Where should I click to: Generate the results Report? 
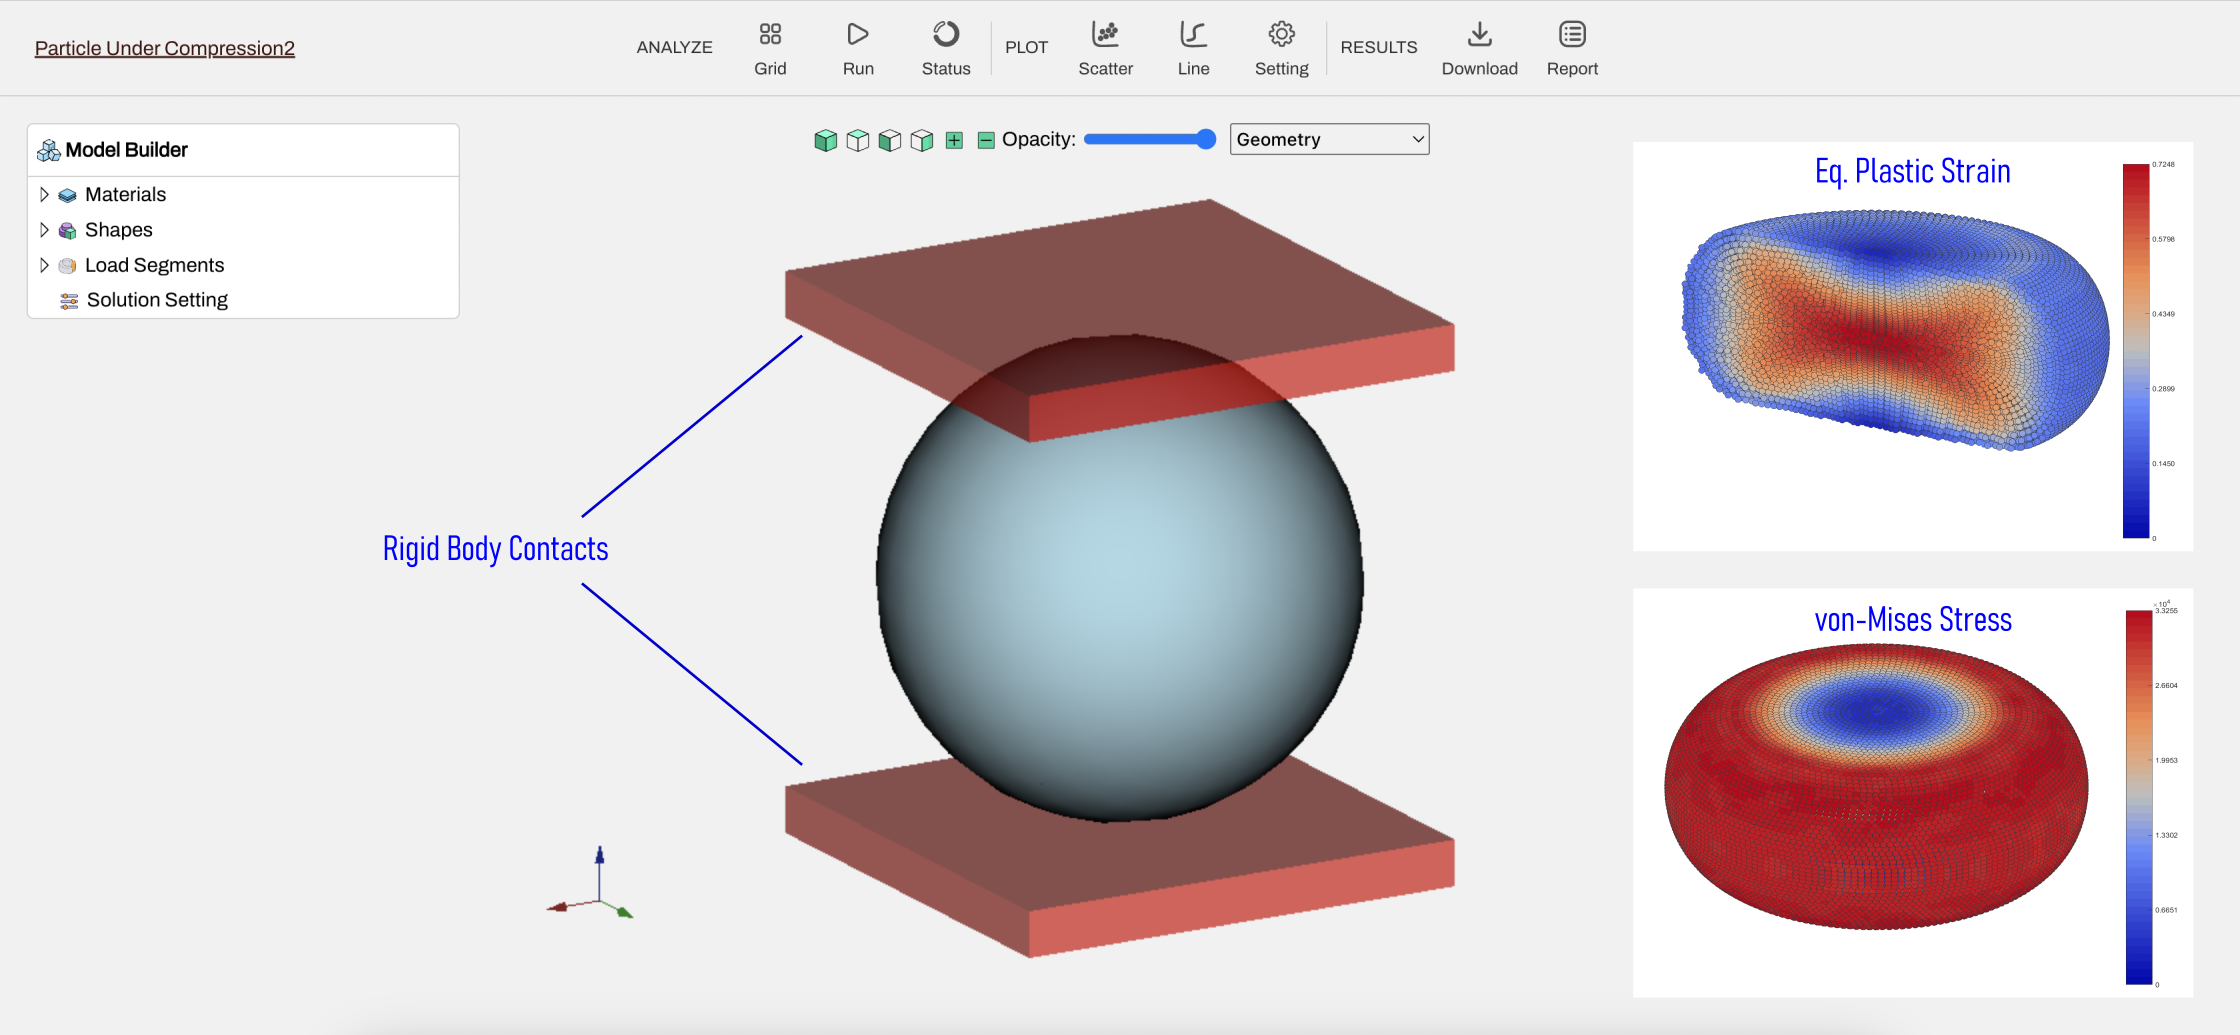(x=1572, y=48)
